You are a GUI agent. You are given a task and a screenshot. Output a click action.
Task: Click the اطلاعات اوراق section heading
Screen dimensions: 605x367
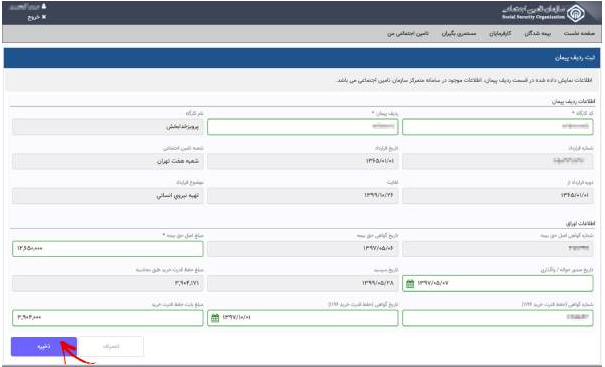pos(580,224)
